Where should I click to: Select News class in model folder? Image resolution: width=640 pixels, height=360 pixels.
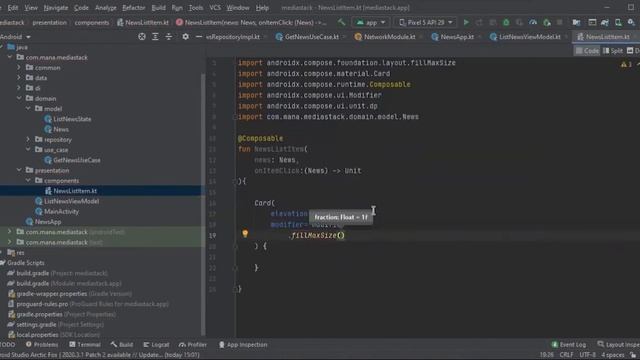61,129
